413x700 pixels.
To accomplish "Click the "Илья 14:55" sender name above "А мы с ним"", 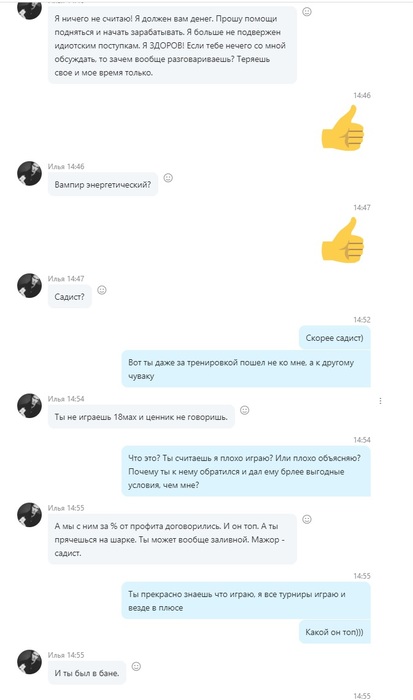I will pos(66,508).
